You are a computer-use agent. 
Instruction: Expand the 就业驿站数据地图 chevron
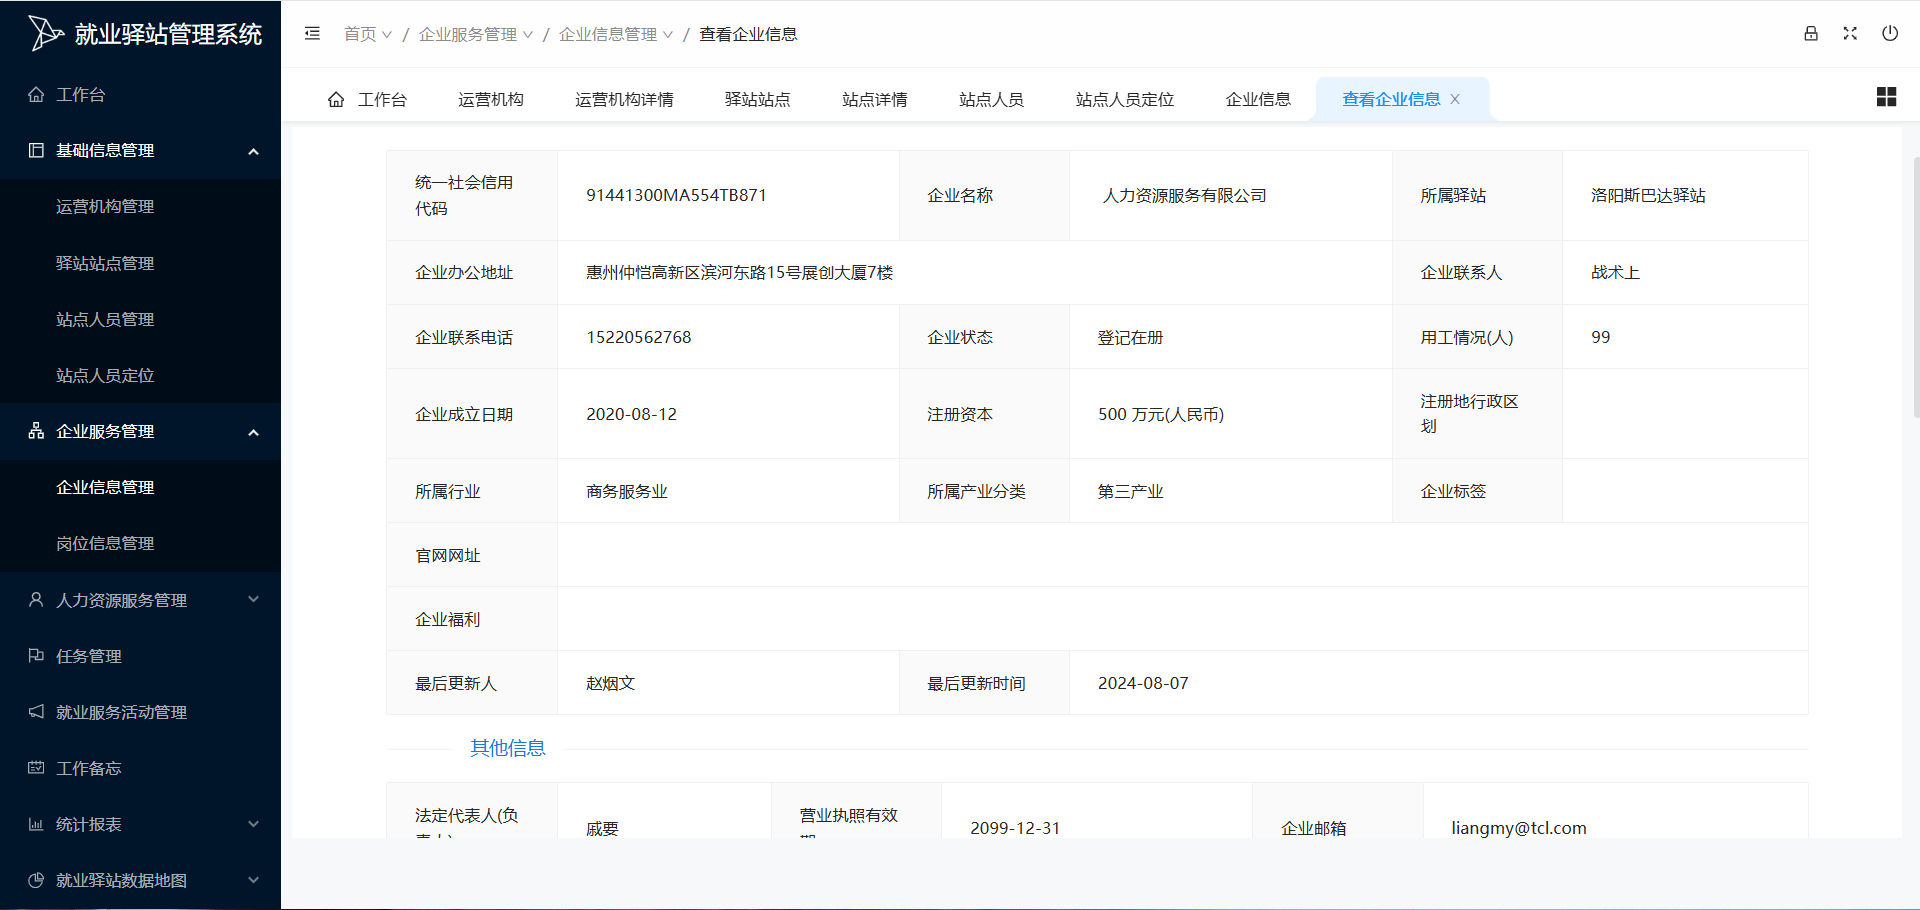pos(253,880)
